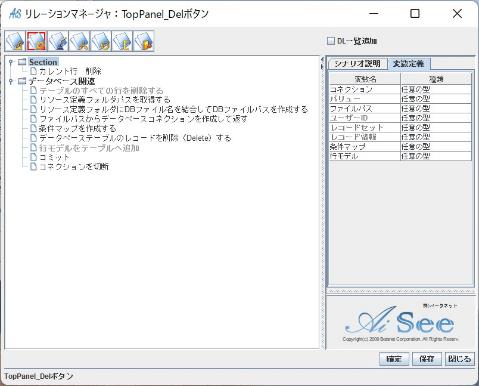Viewport: 479px width, 386px height.
Task: Click the red-bordered folder toolbar icon
Action: [36, 41]
